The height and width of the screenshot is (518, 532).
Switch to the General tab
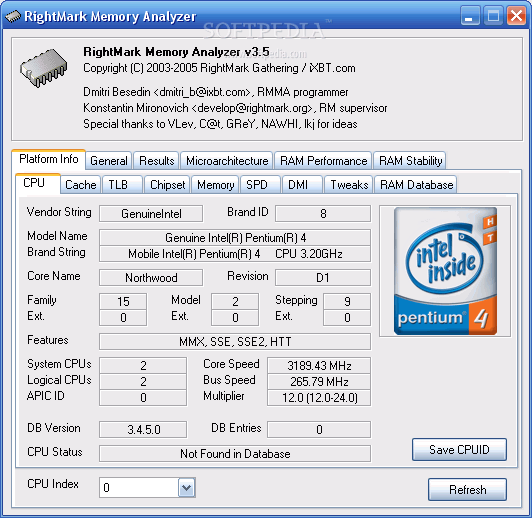click(109, 160)
